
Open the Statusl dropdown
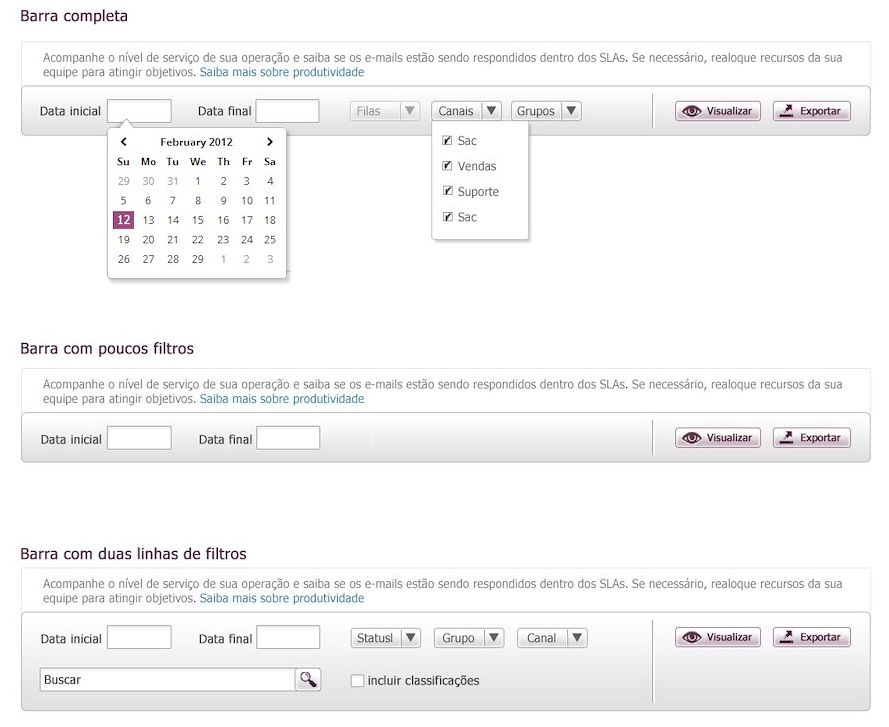coord(386,638)
